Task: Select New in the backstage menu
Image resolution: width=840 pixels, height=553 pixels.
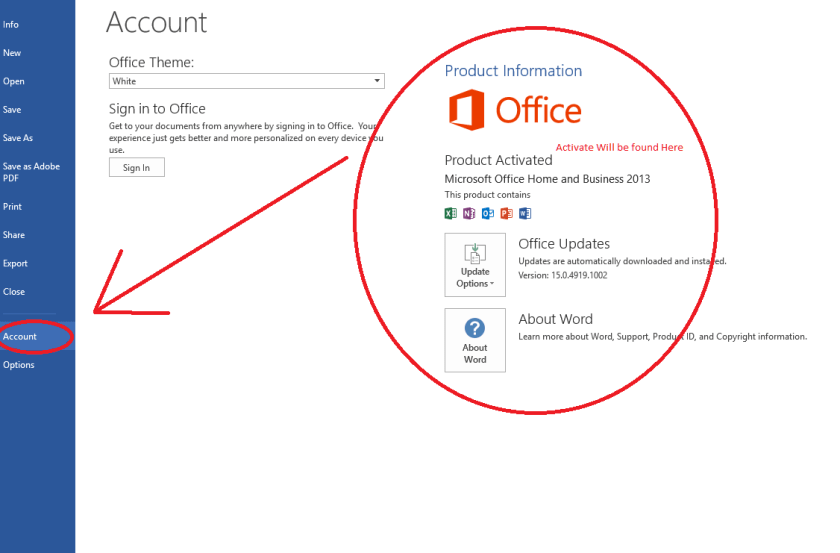Action: coord(12,53)
